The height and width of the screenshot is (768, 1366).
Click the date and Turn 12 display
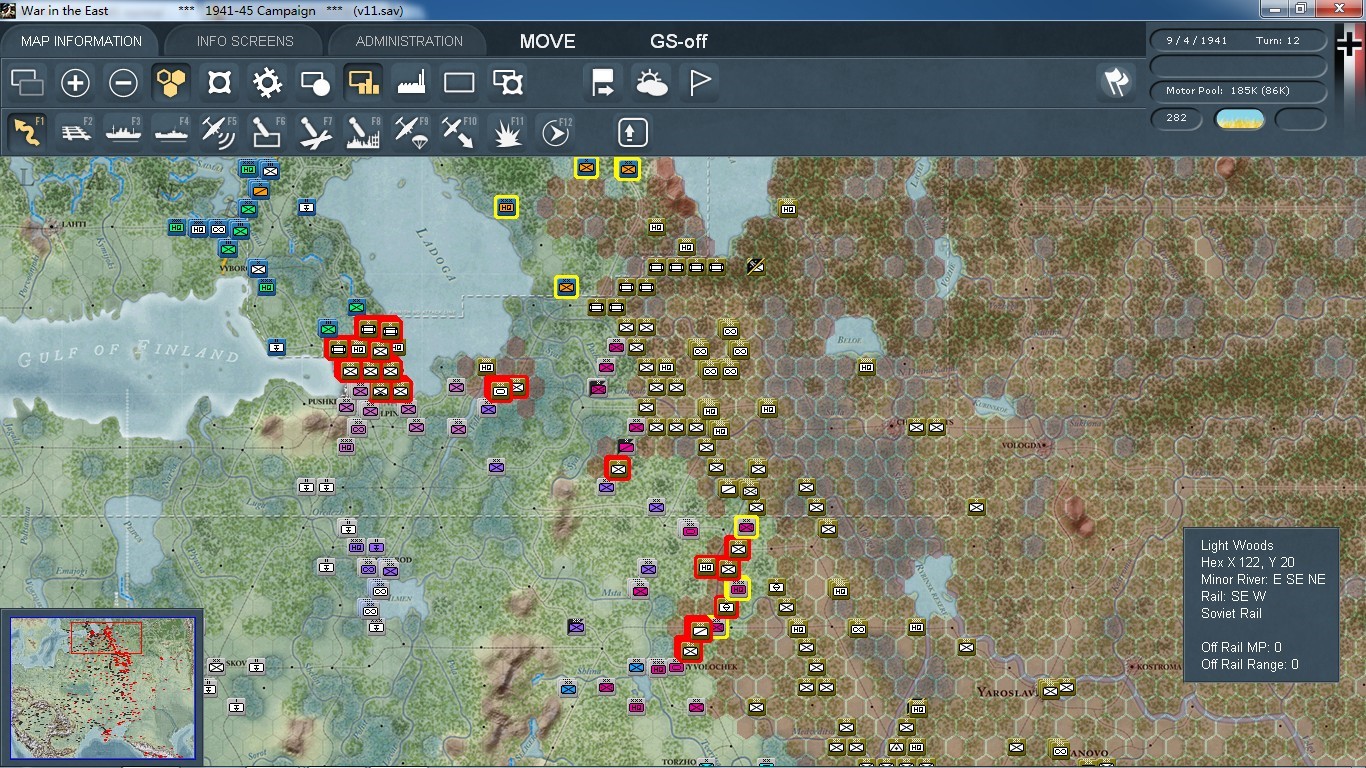1239,41
